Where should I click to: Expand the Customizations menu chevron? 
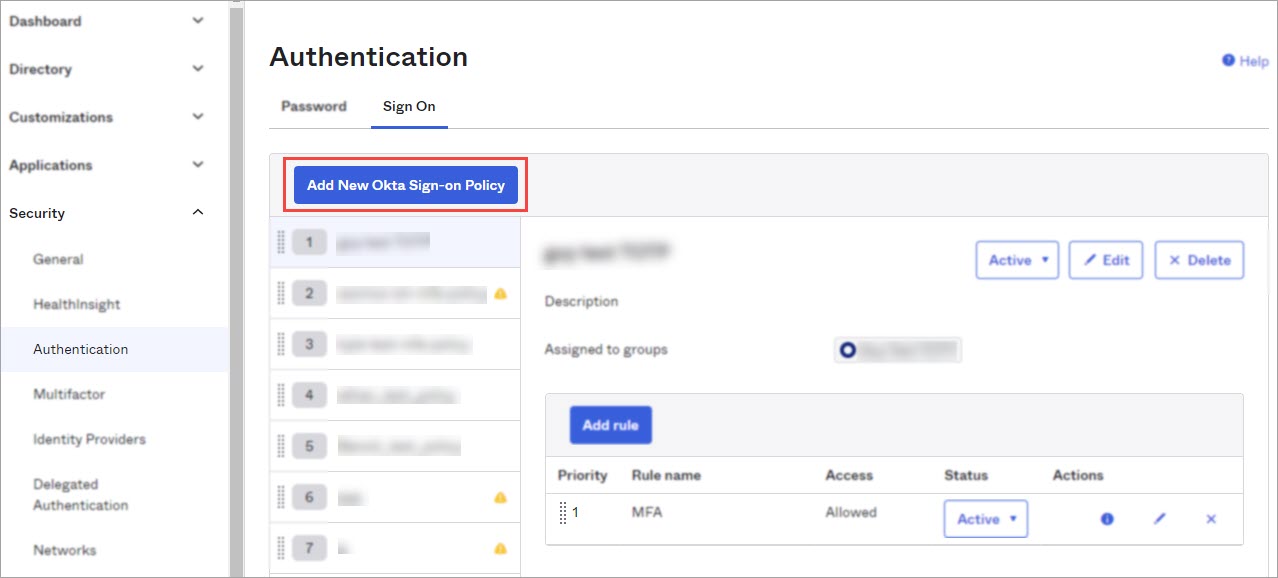[198, 117]
